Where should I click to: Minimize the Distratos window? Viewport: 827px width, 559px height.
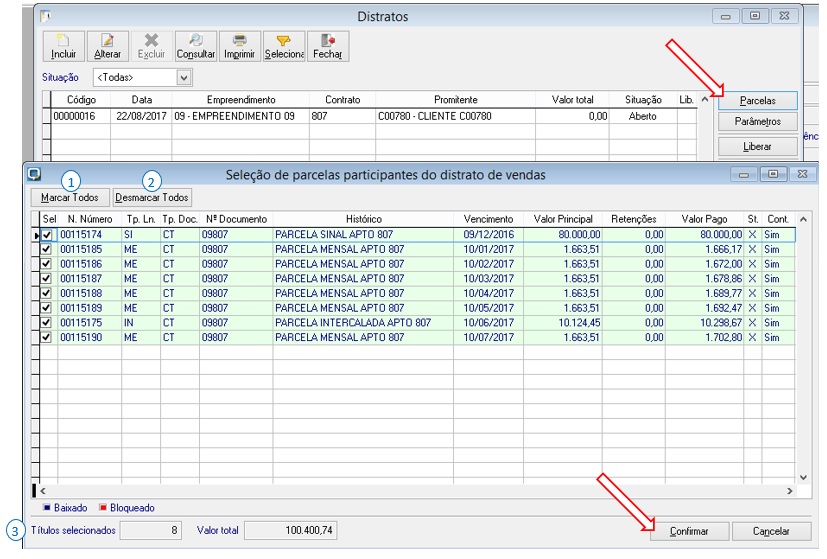point(726,16)
